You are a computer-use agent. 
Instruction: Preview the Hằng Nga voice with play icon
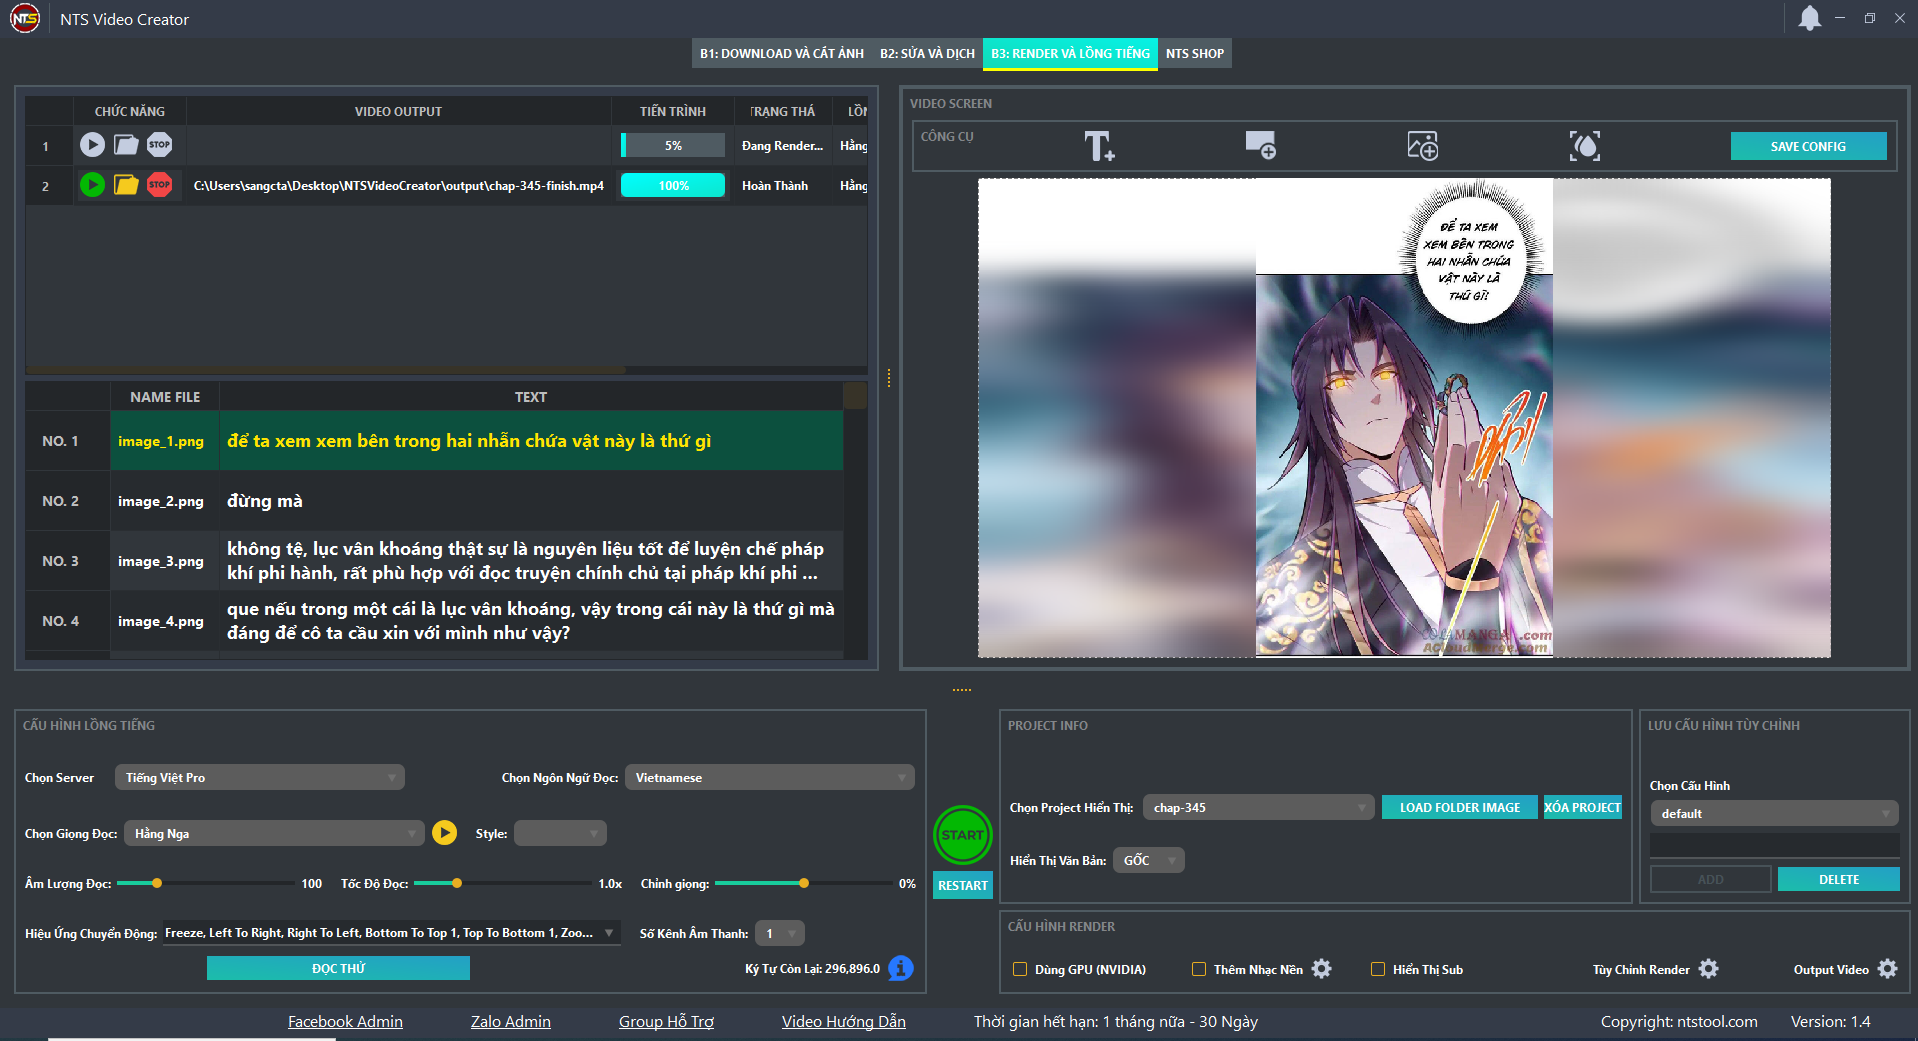click(x=443, y=832)
